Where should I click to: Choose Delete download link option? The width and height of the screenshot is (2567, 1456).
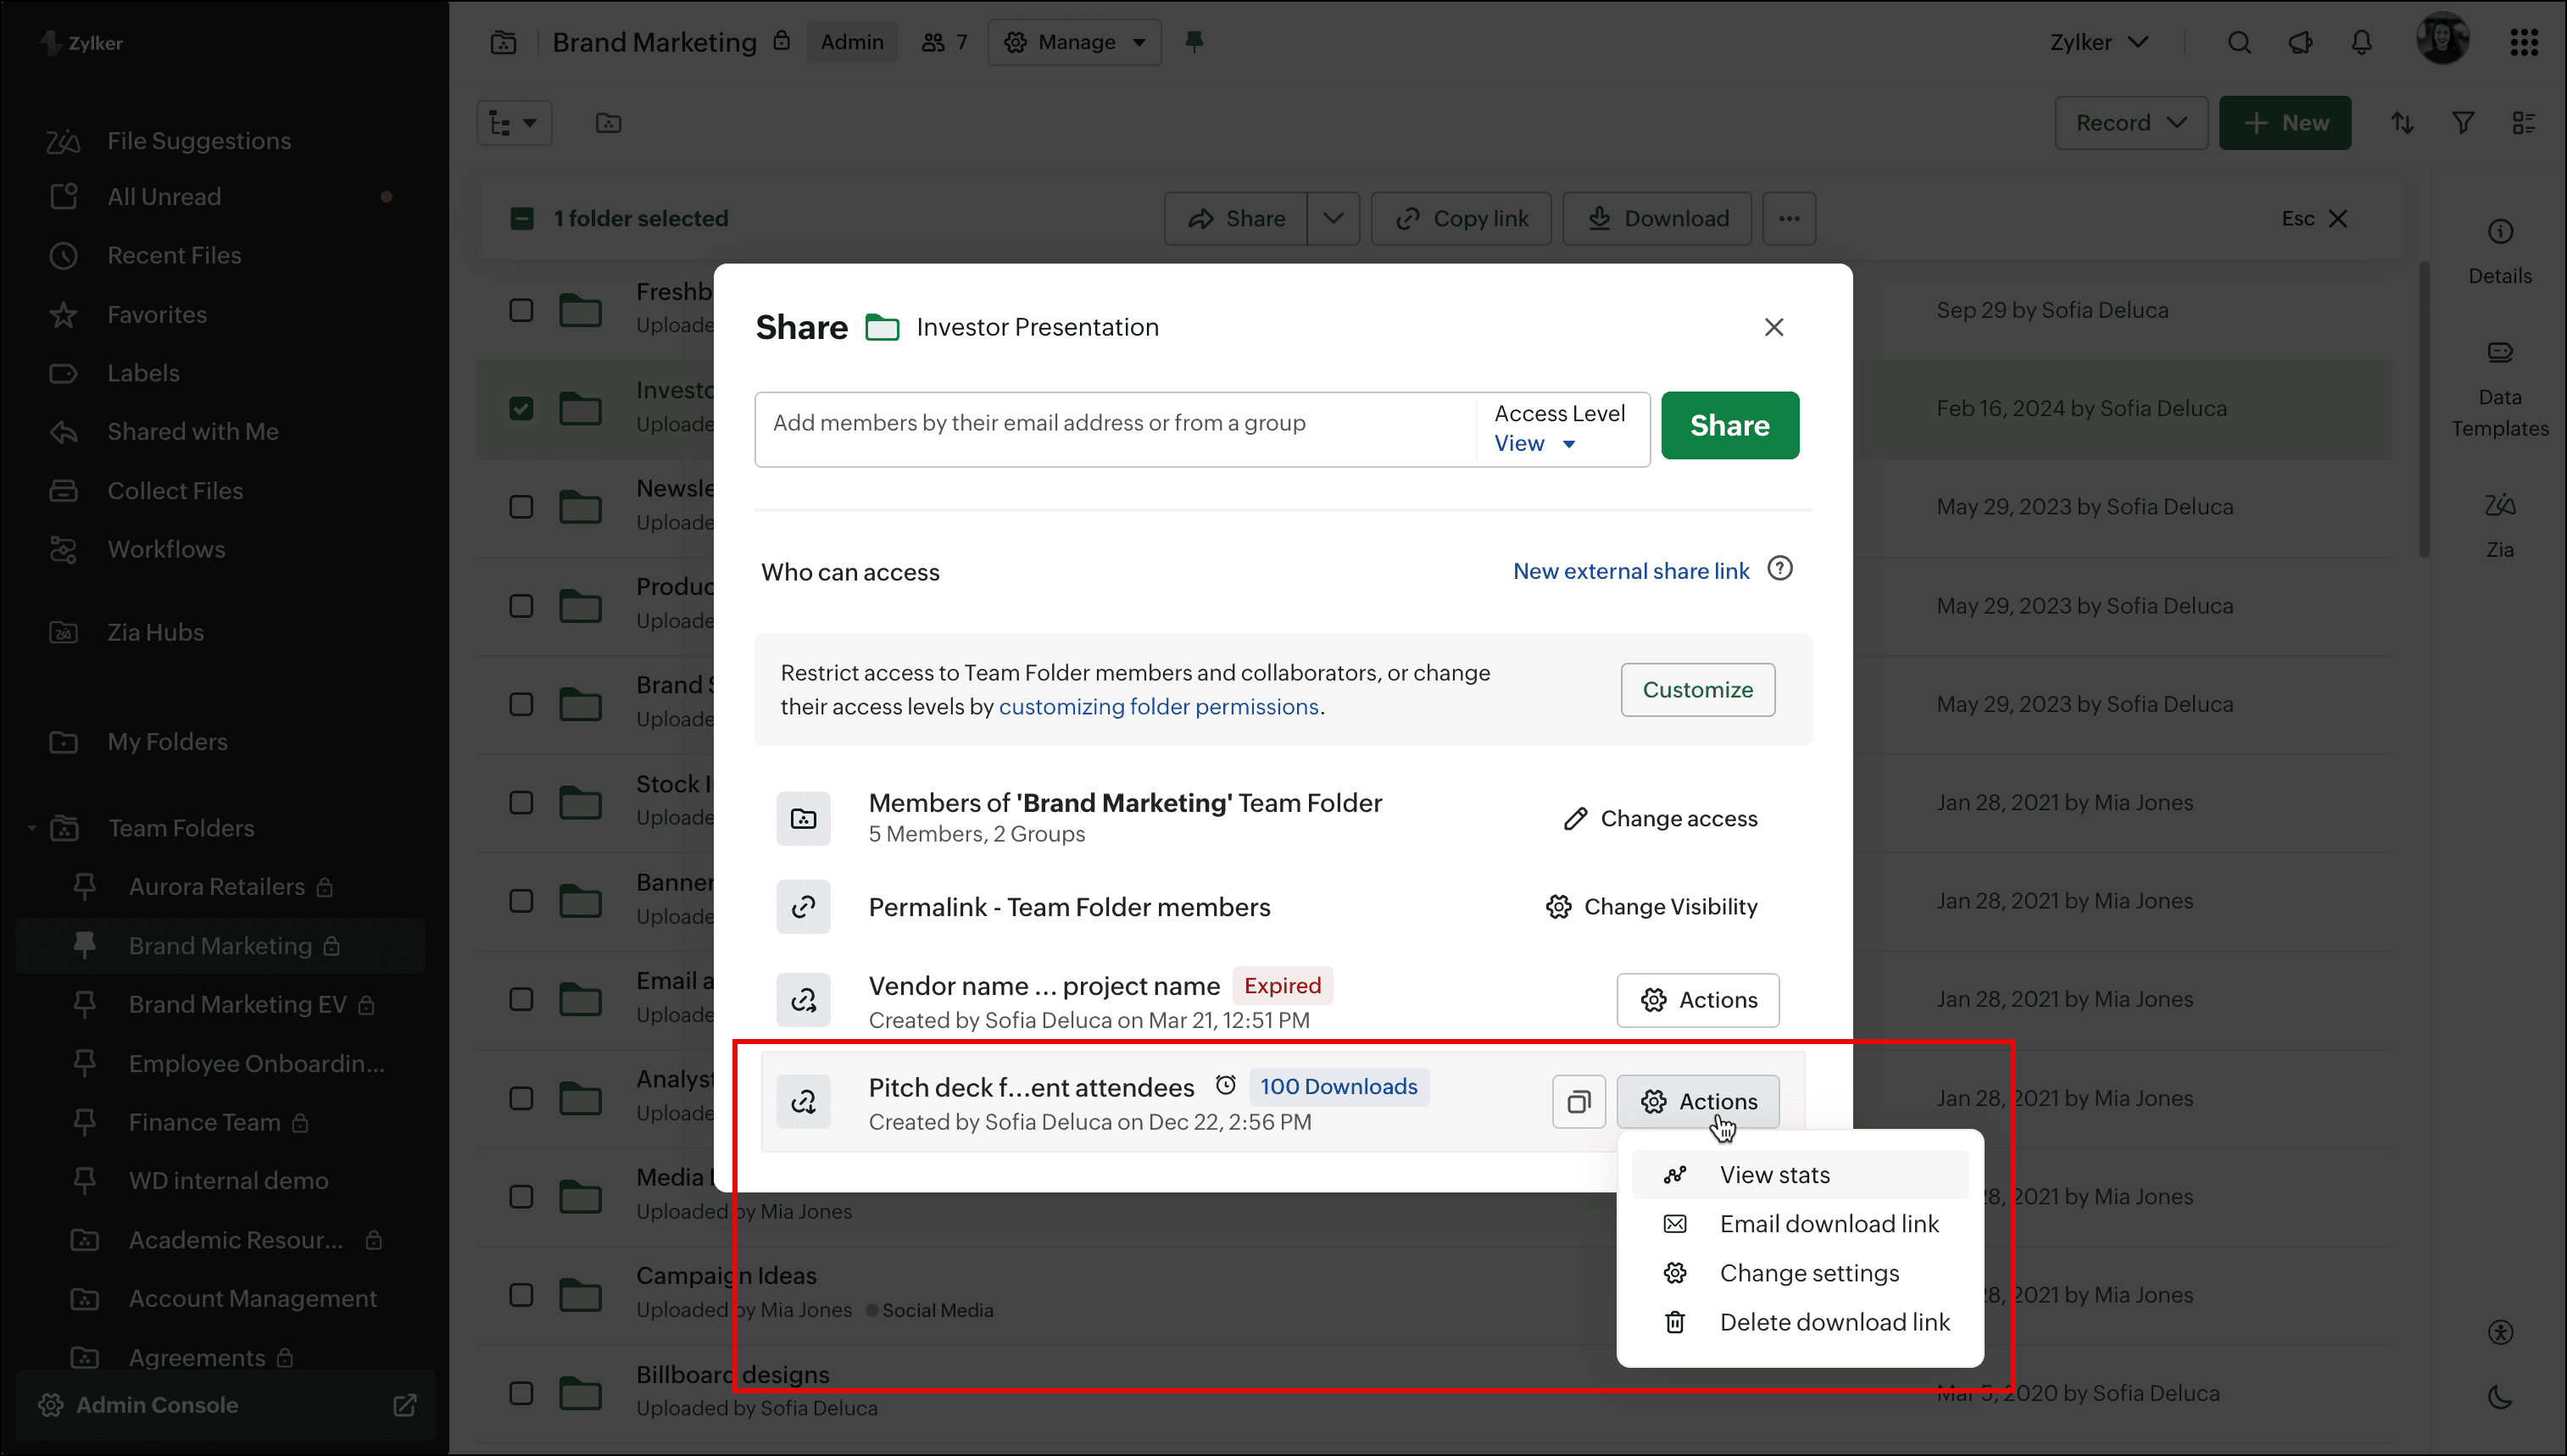(1834, 1322)
